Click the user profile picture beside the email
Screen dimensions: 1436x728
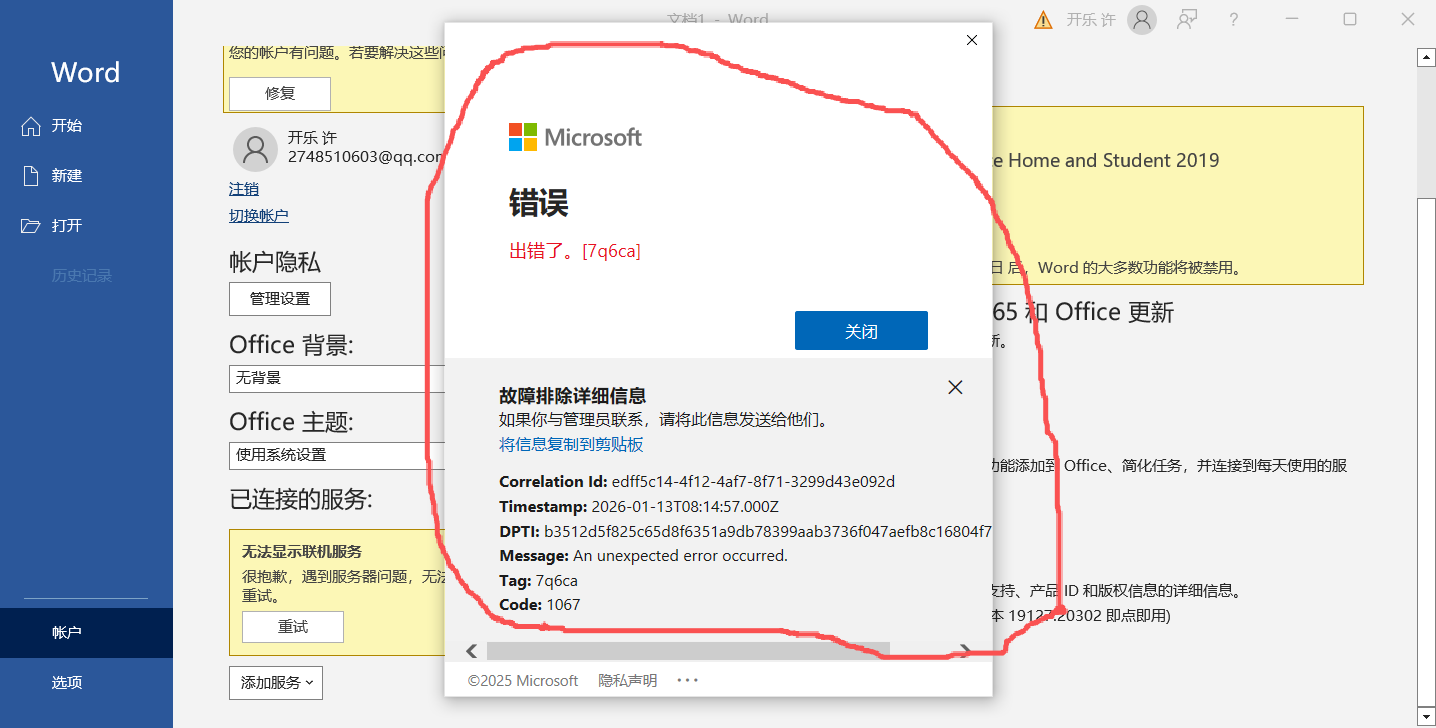255,149
